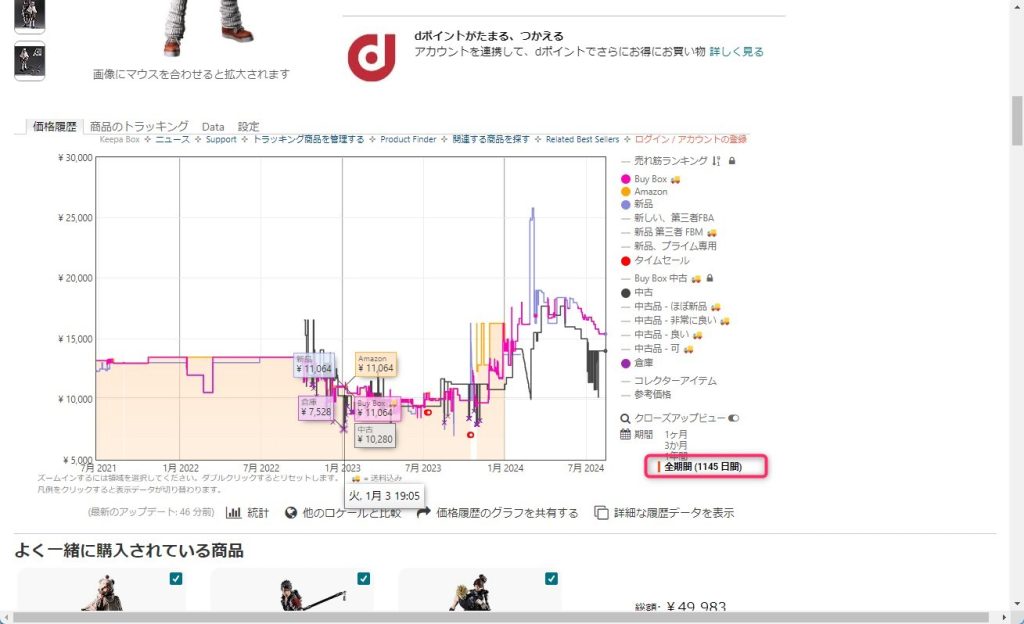Open the 統計 statistics bar chart icon

tap(234, 513)
